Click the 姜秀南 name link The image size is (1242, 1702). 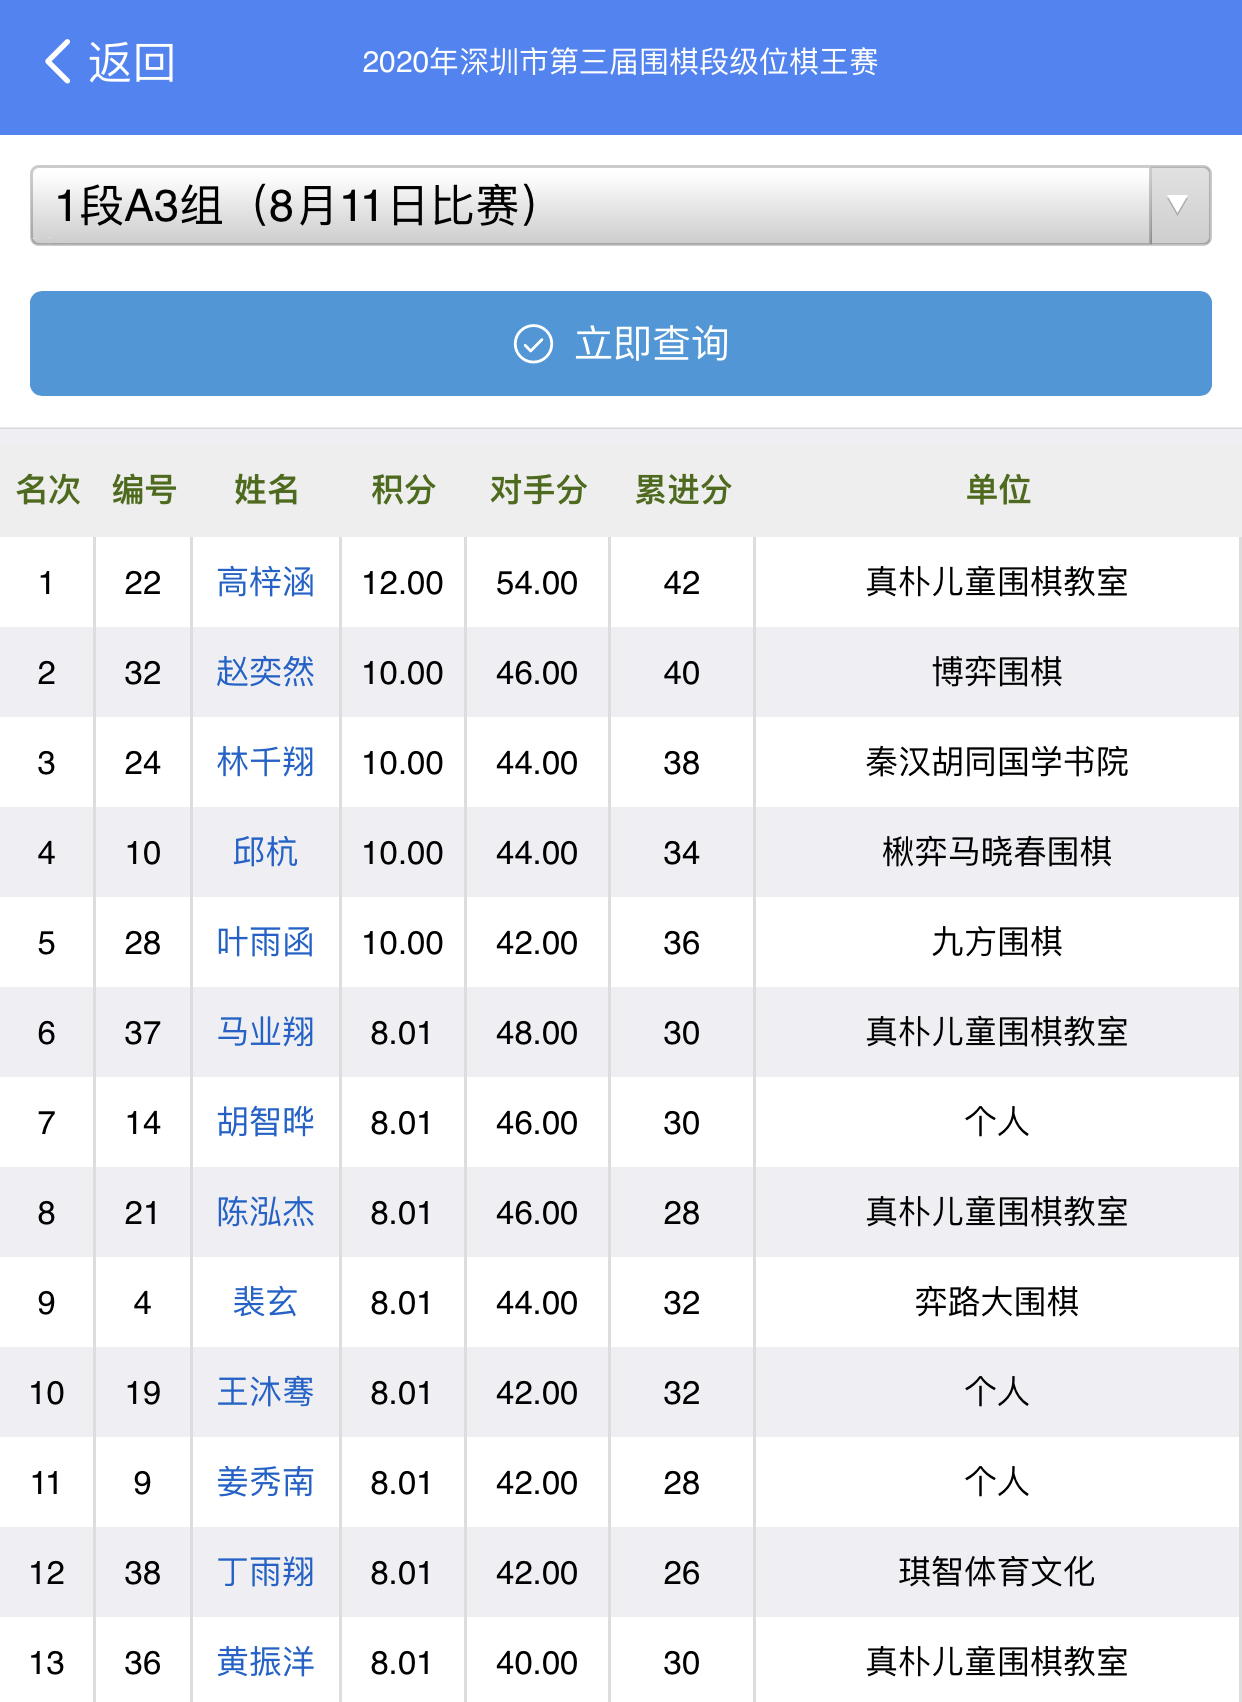[x=265, y=1482]
